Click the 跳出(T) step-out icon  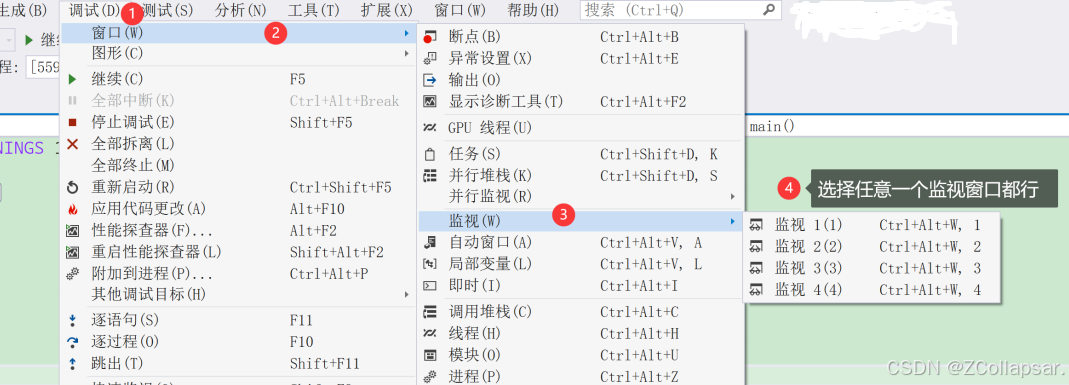point(72,363)
